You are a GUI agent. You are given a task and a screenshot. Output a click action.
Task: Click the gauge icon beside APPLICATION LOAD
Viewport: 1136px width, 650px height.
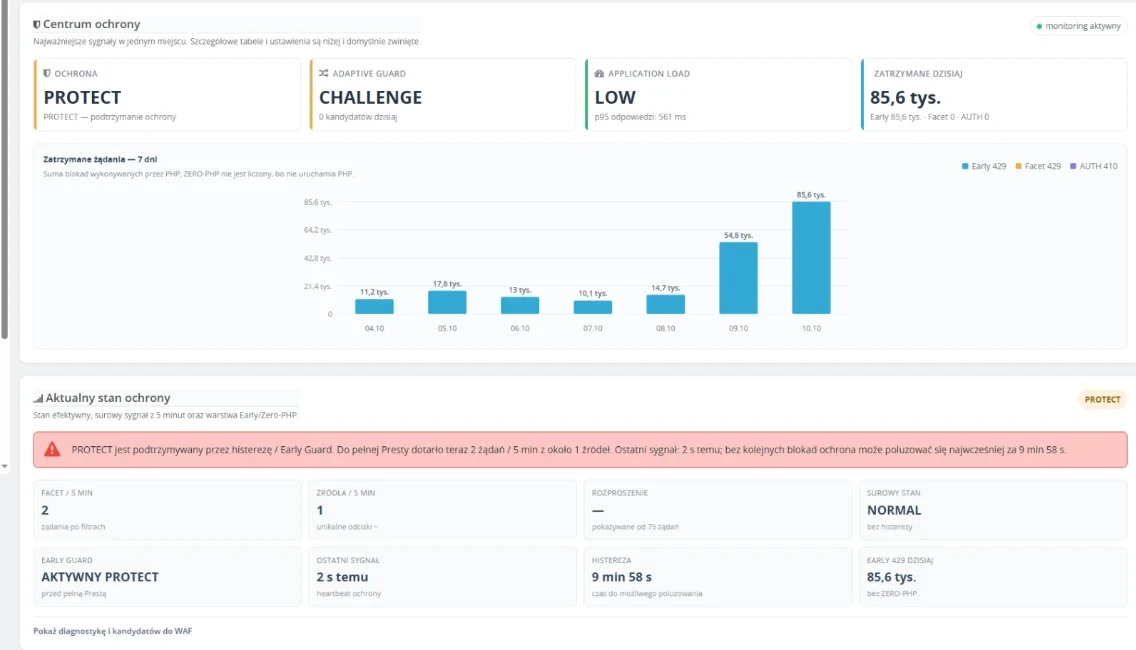point(599,73)
